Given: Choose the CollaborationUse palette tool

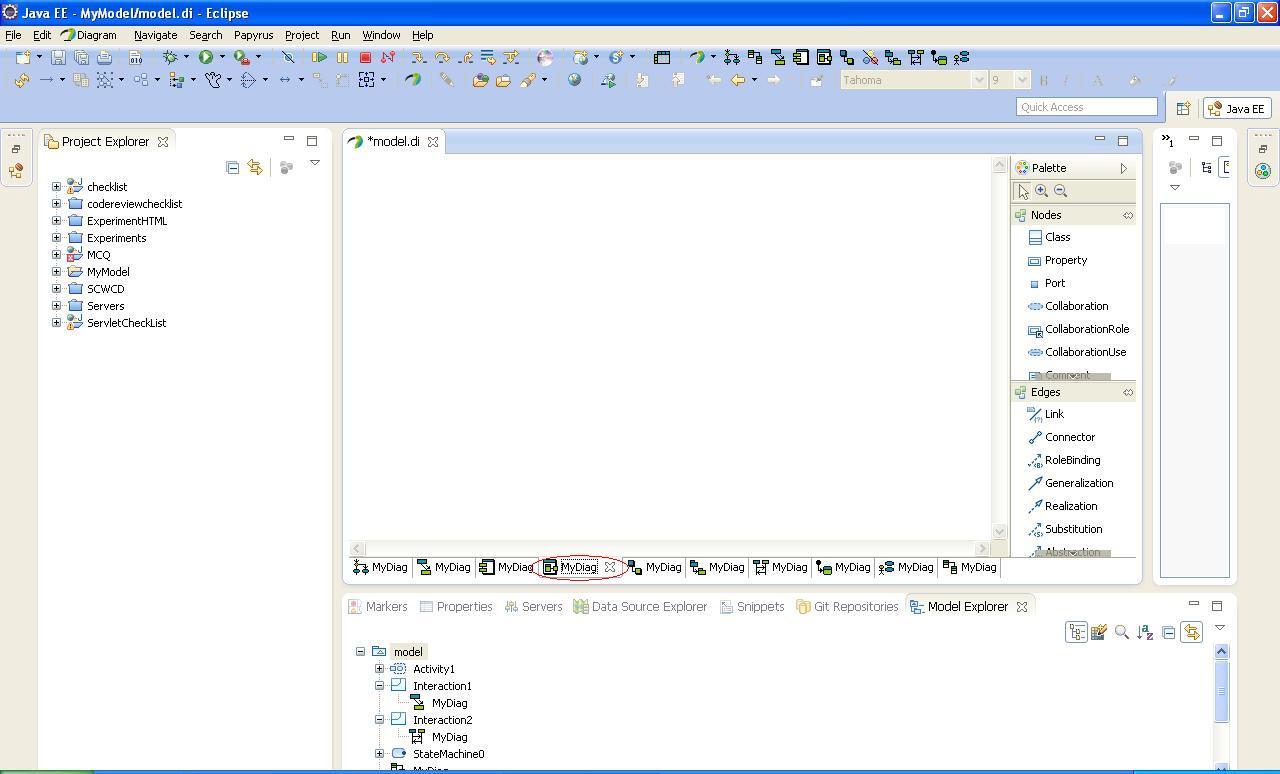Looking at the screenshot, I should coord(1076,352).
